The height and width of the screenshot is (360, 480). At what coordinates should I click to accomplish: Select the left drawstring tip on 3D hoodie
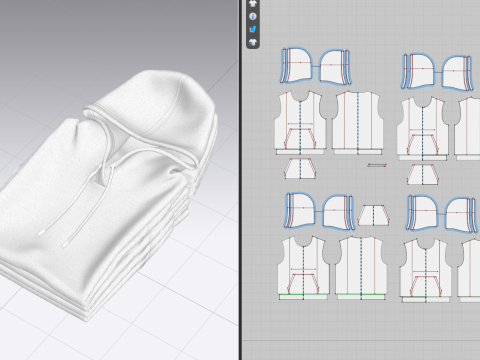(x=41, y=233)
